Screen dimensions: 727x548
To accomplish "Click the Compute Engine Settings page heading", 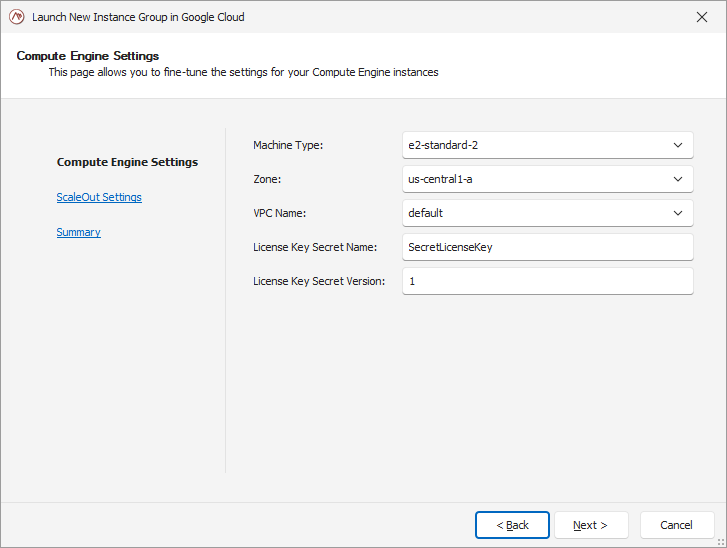I will coord(88,56).
